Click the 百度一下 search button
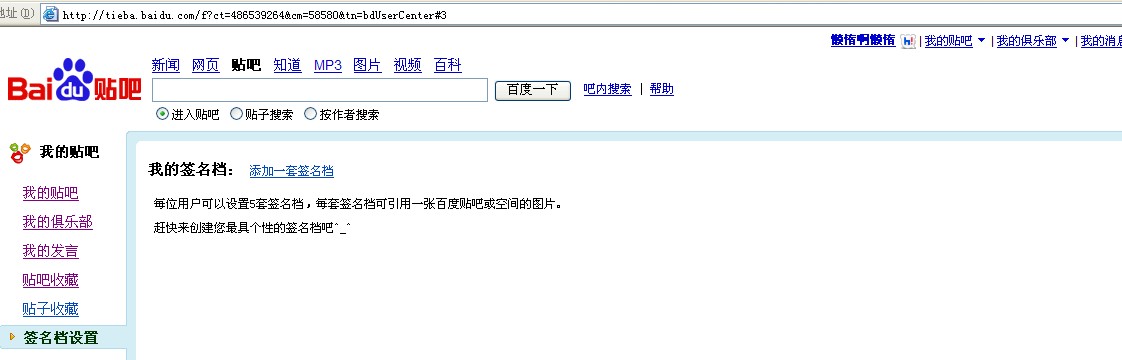The image size is (1122, 360). tap(533, 90)
